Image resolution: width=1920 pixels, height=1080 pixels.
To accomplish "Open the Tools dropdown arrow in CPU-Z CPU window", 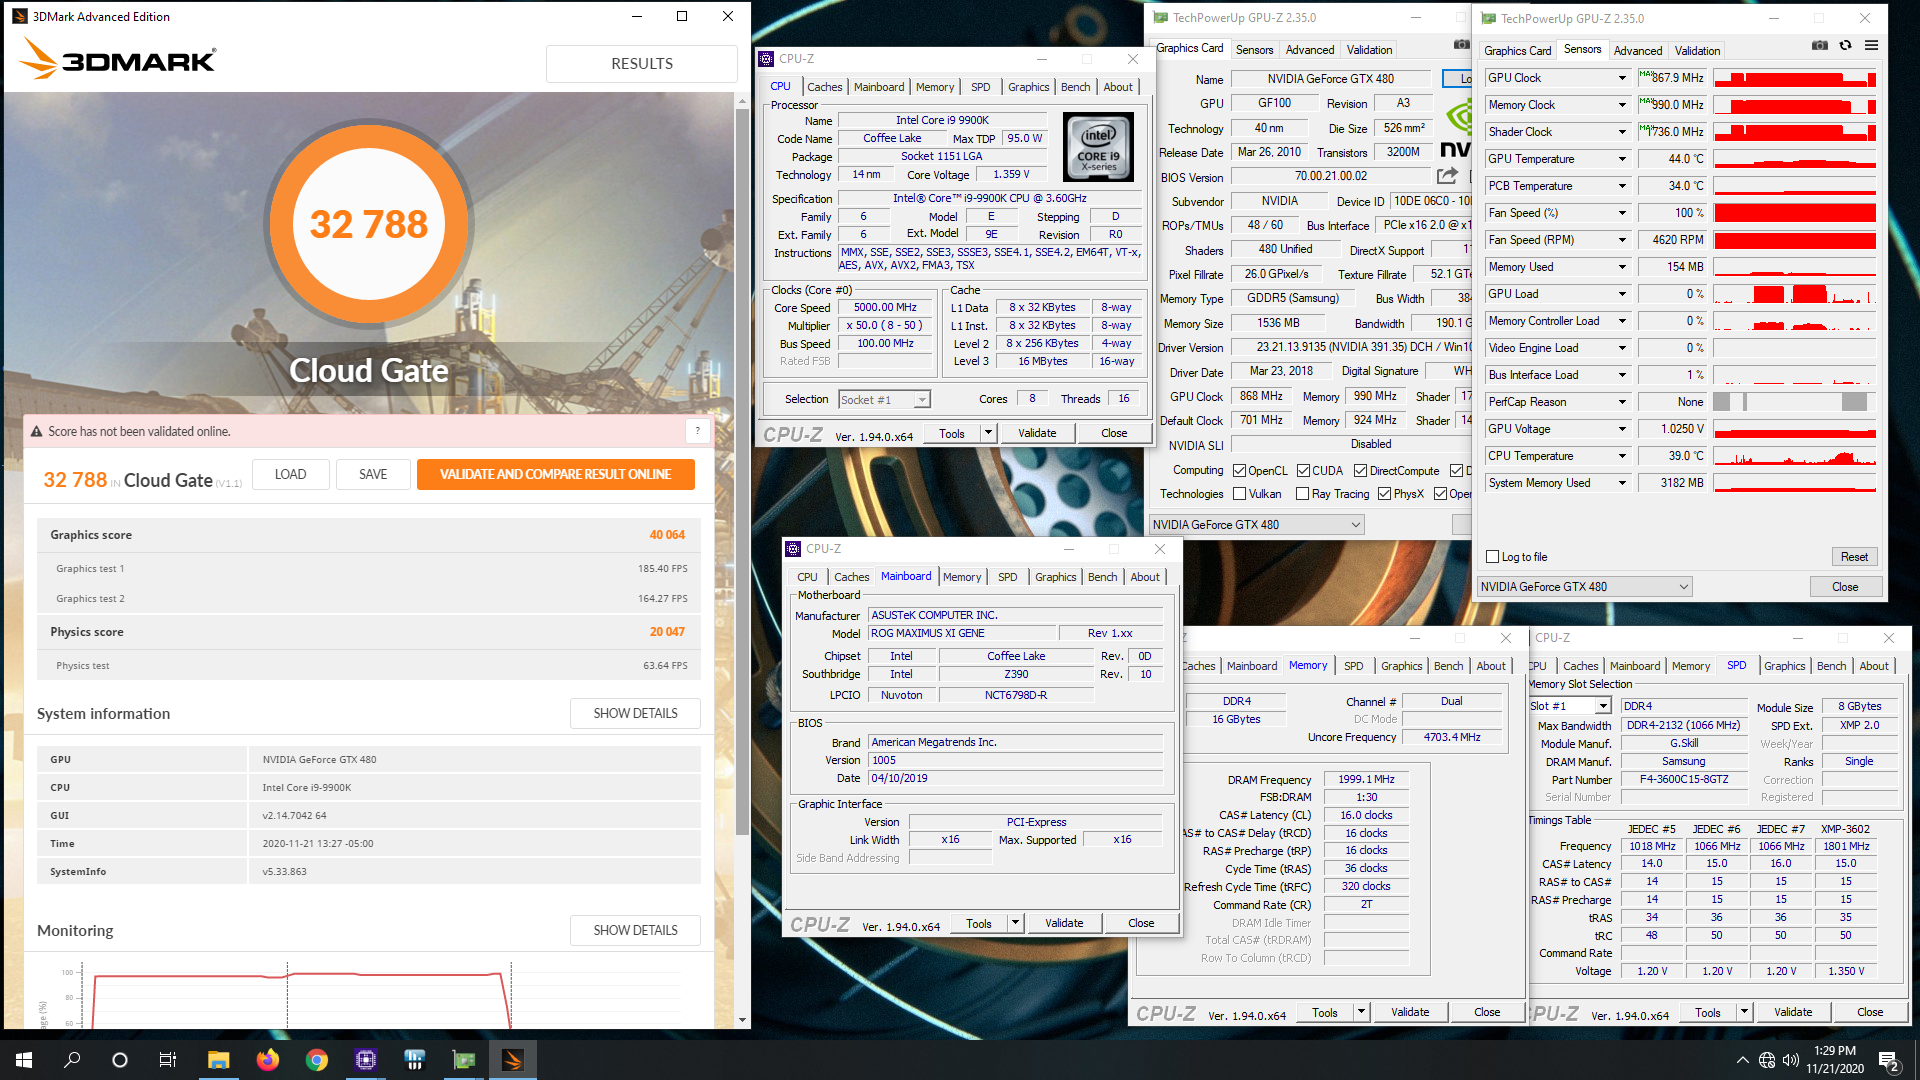I will tap(988, 433).
